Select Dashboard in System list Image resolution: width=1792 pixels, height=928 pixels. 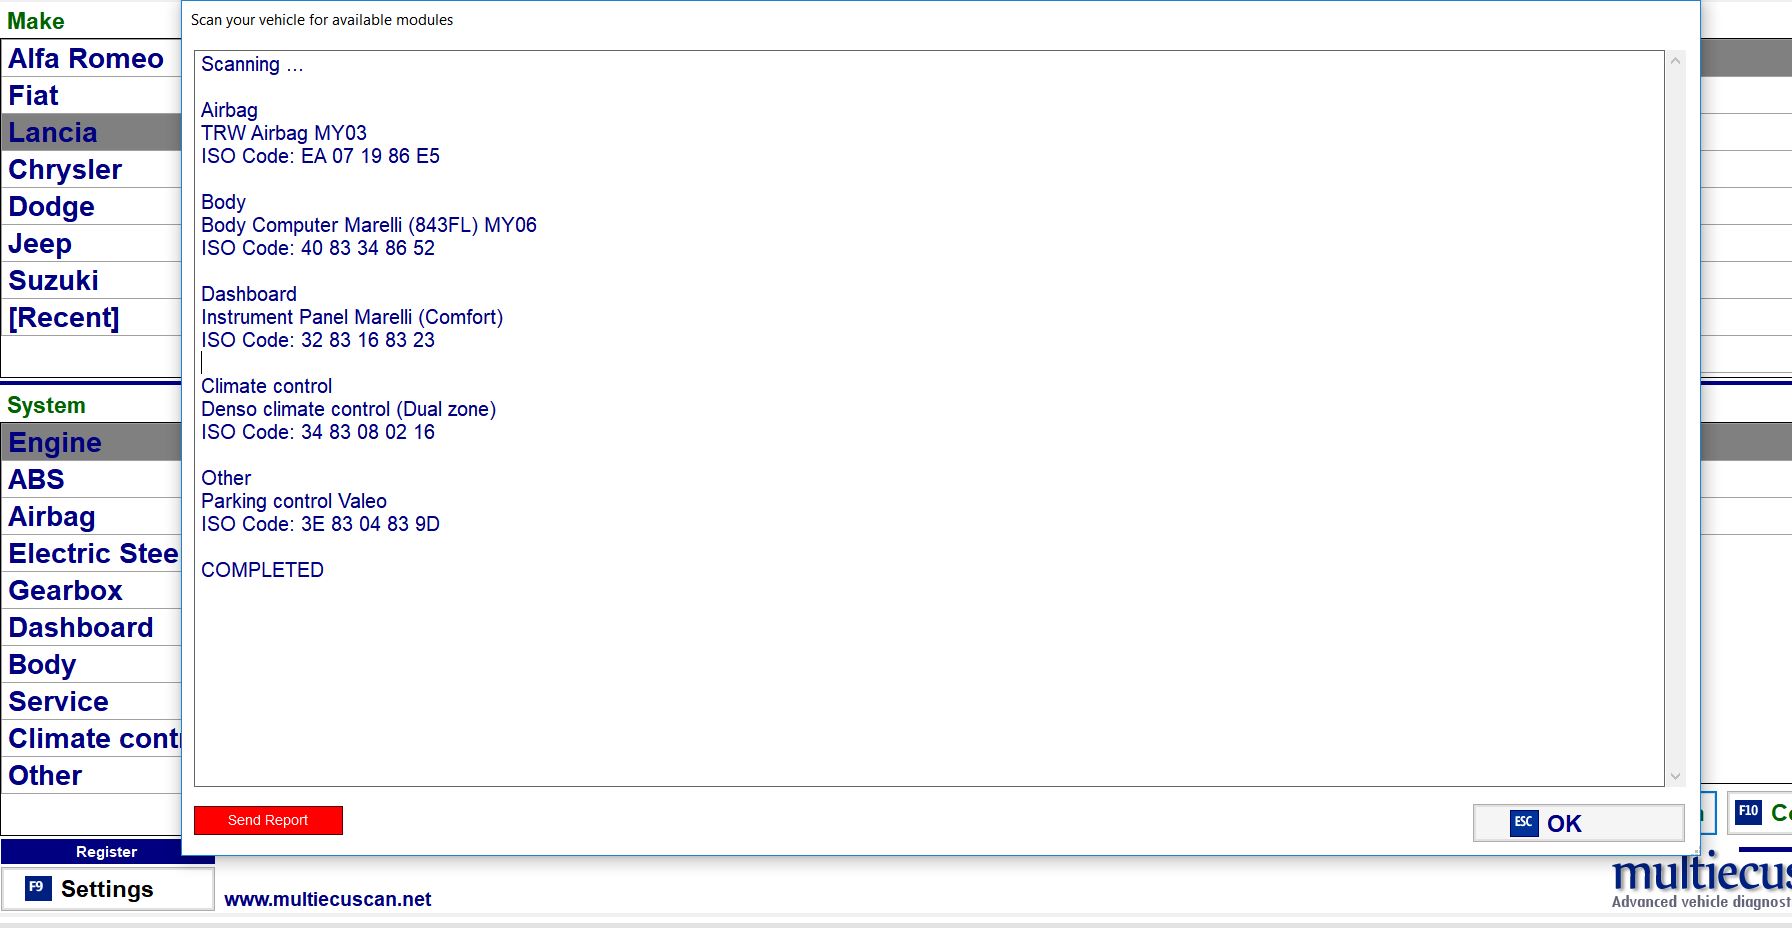tap(91, 628)
